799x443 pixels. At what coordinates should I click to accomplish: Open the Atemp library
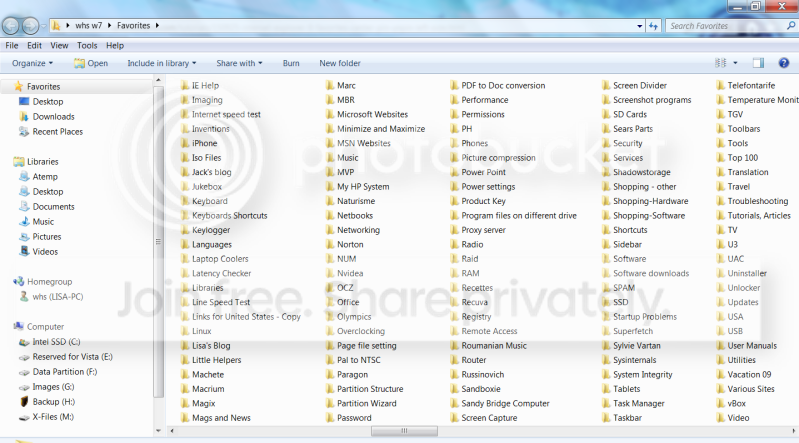(38, 176)
